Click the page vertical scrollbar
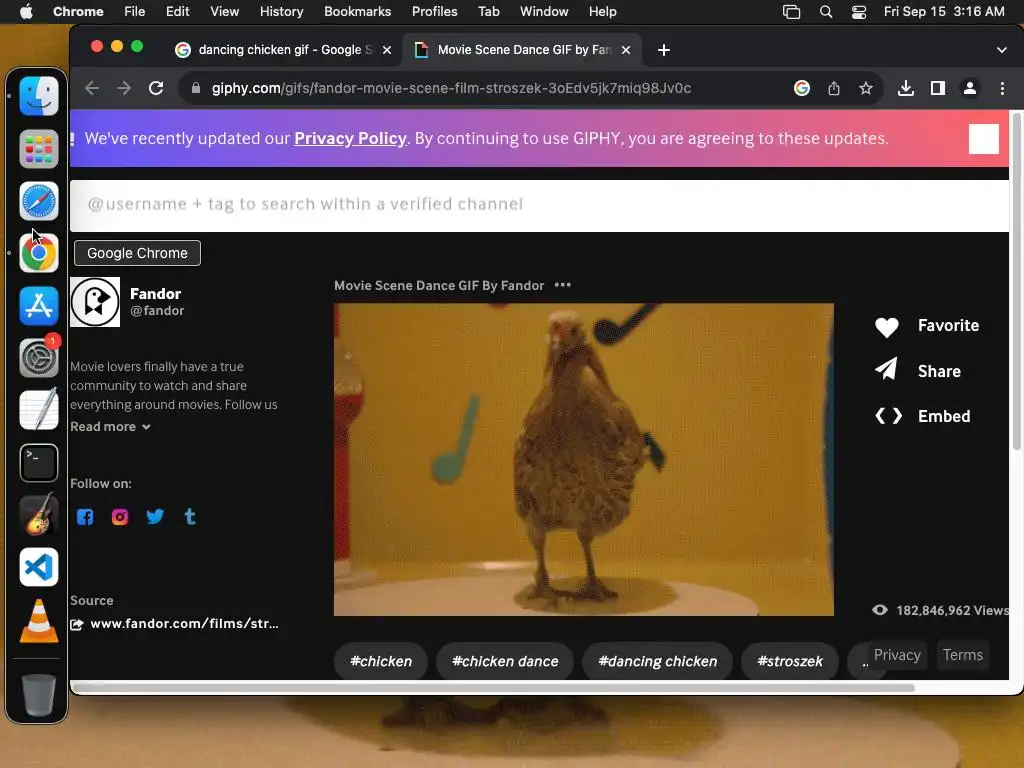The width and height of the screenshot is (1024, 768). click(1016, 282)
